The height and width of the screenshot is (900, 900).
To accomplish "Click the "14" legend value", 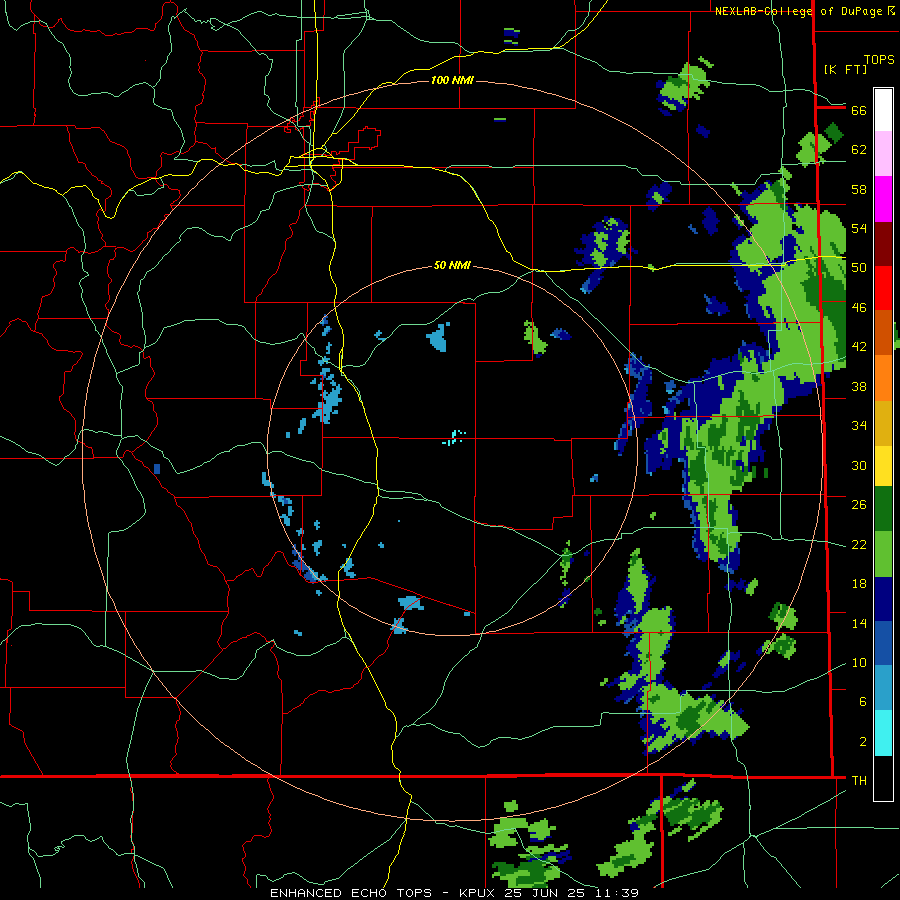I will [x=859, y=623].
